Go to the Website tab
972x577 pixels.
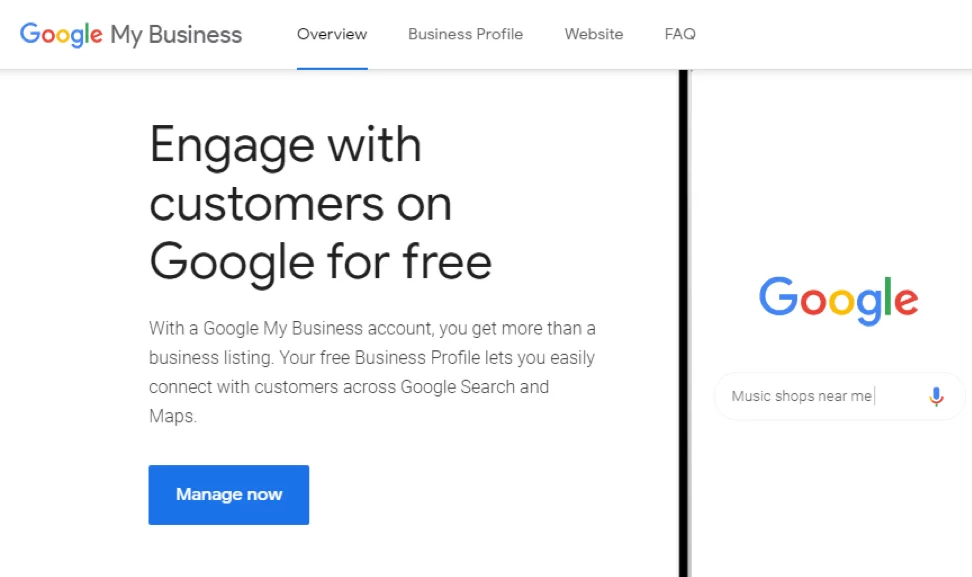[593, 34]
